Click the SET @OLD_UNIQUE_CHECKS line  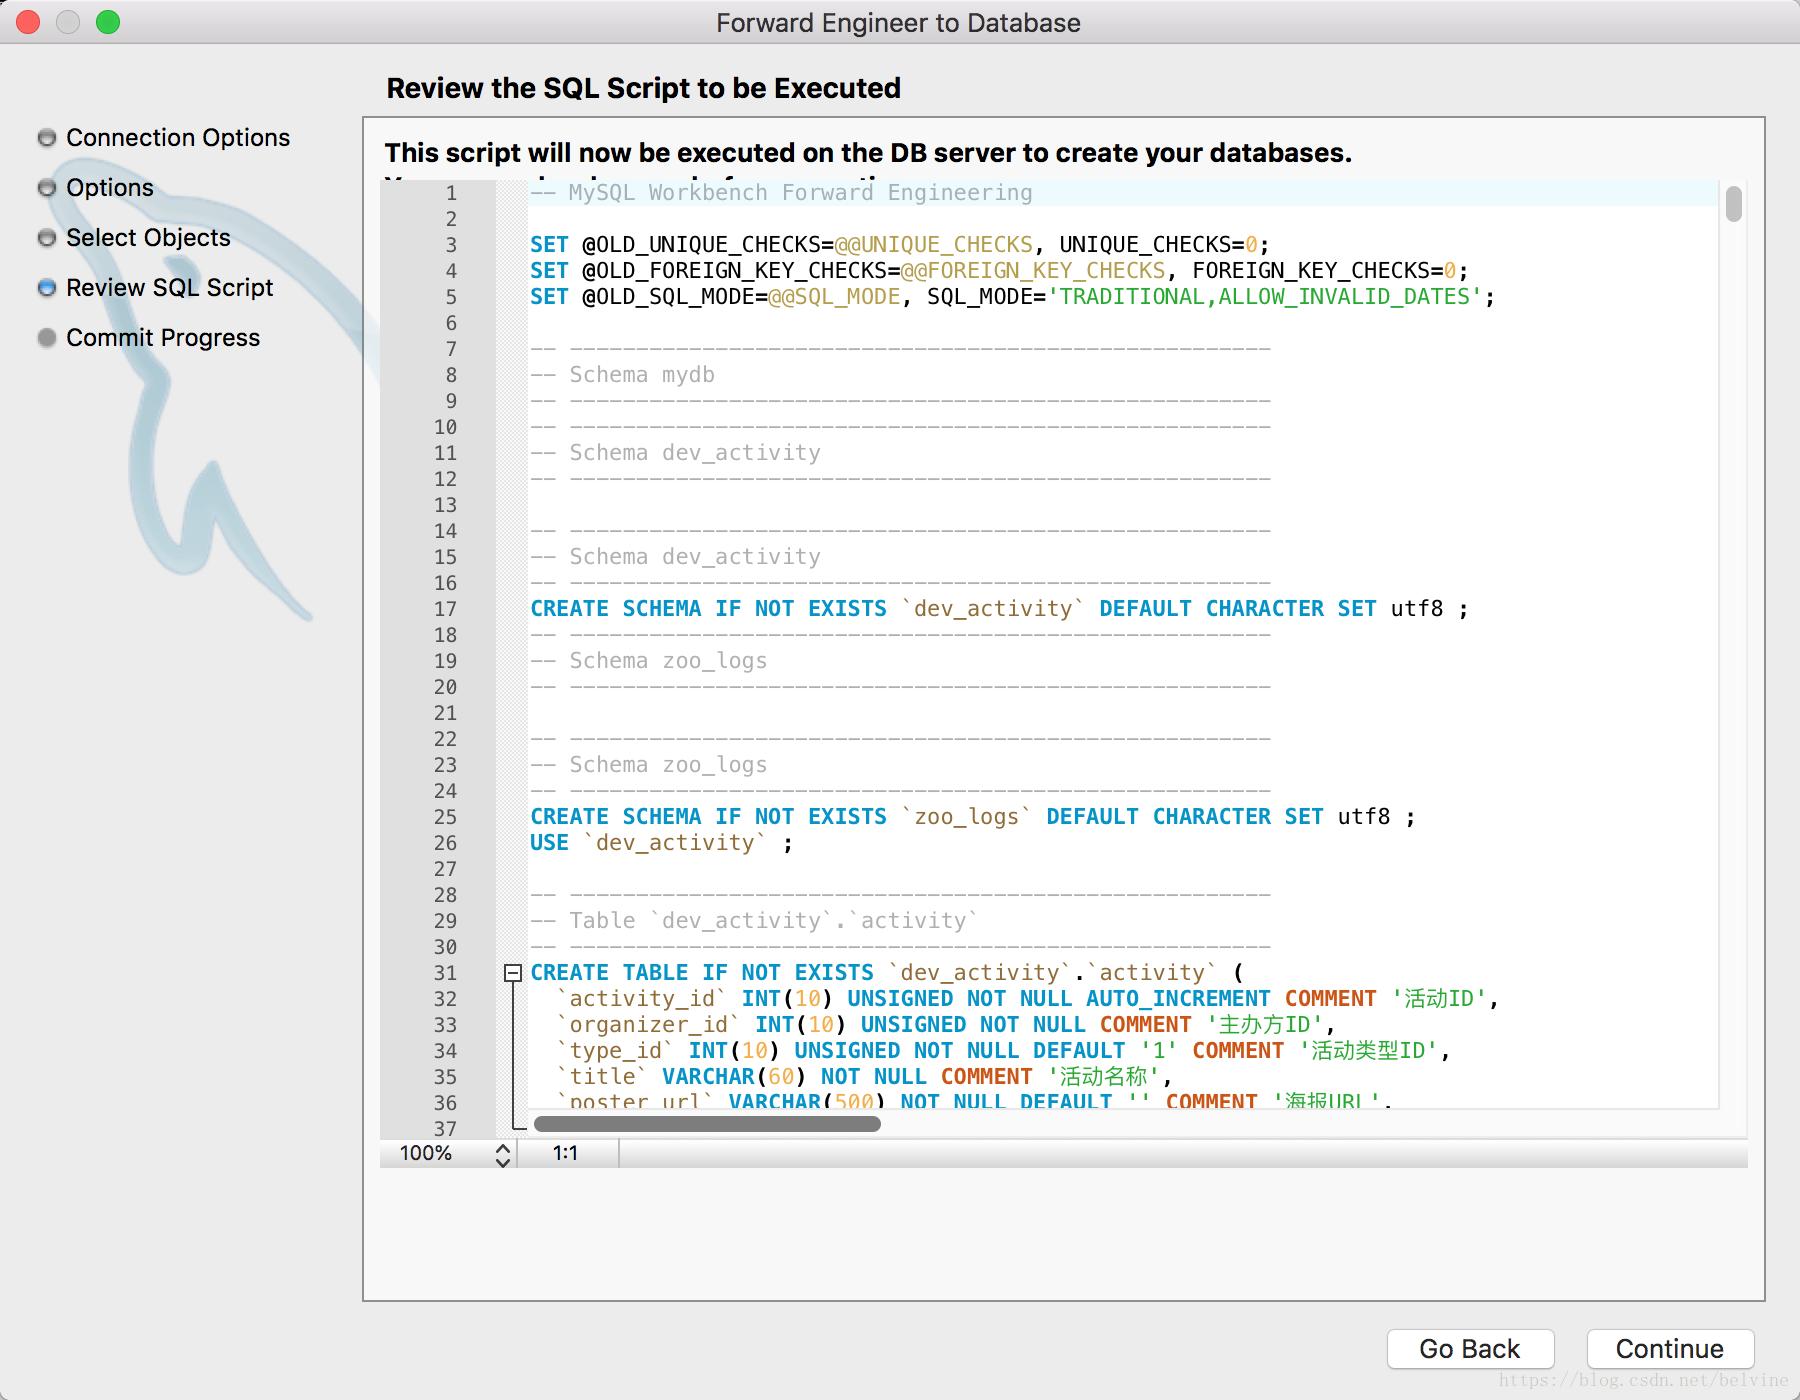(x=899, y=244)
